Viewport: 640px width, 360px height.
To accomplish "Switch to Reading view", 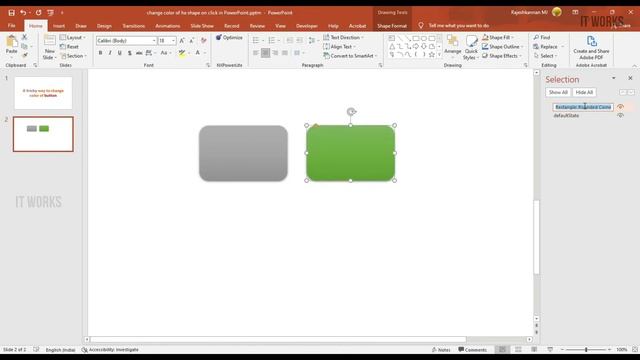I will click(534, 349).
